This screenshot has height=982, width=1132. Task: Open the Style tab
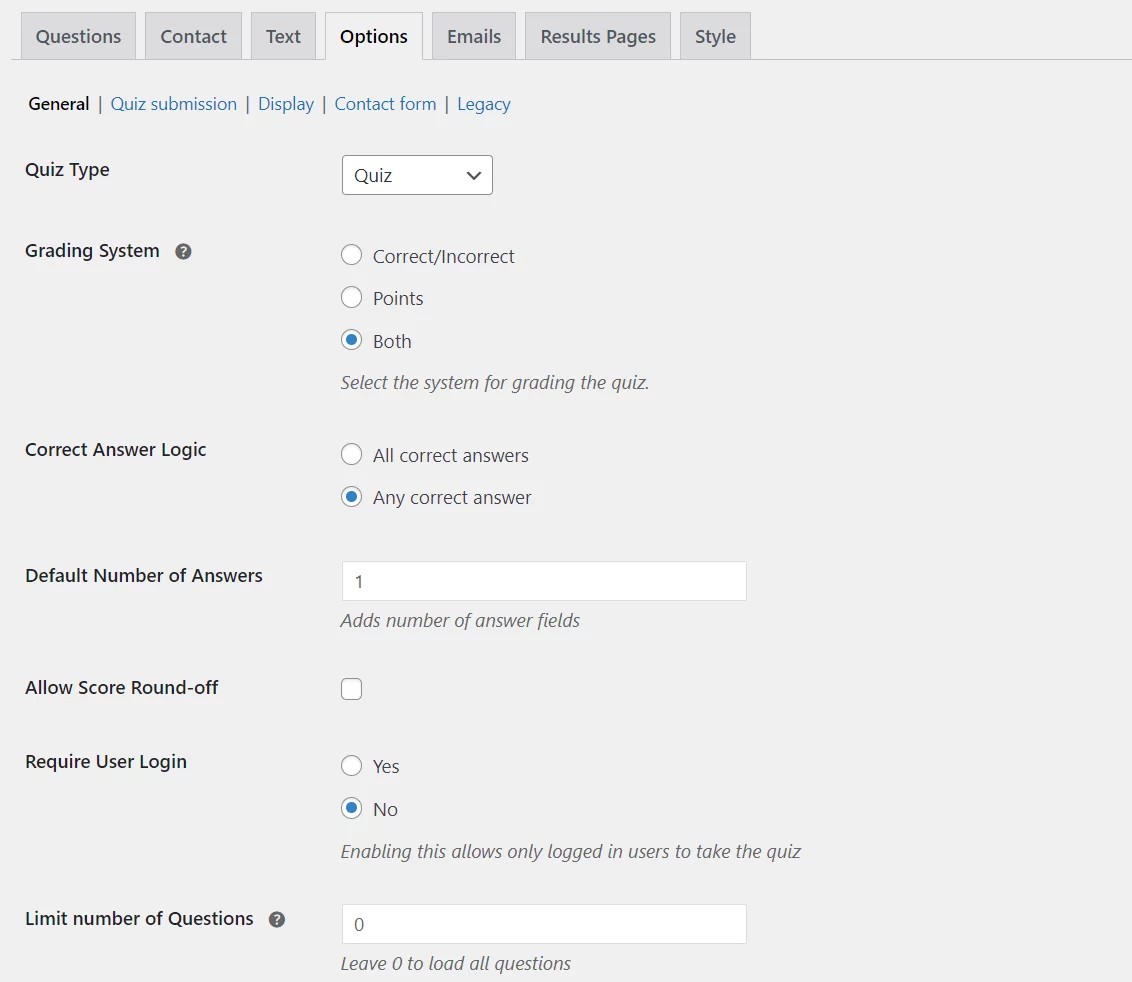pos(714,36)
